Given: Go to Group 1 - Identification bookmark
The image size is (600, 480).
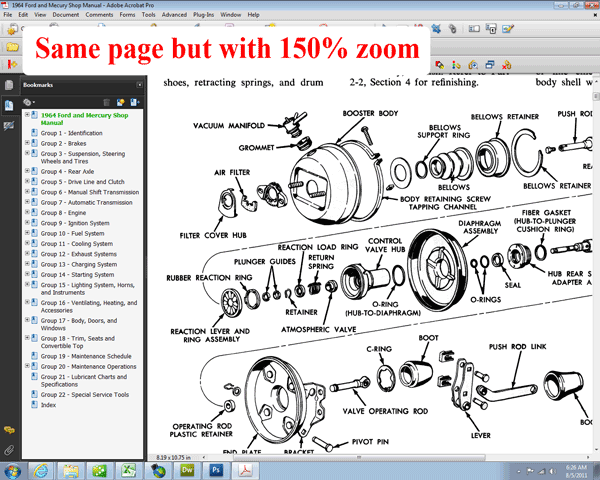Looking at the screenshot, I should click(72, 133).
